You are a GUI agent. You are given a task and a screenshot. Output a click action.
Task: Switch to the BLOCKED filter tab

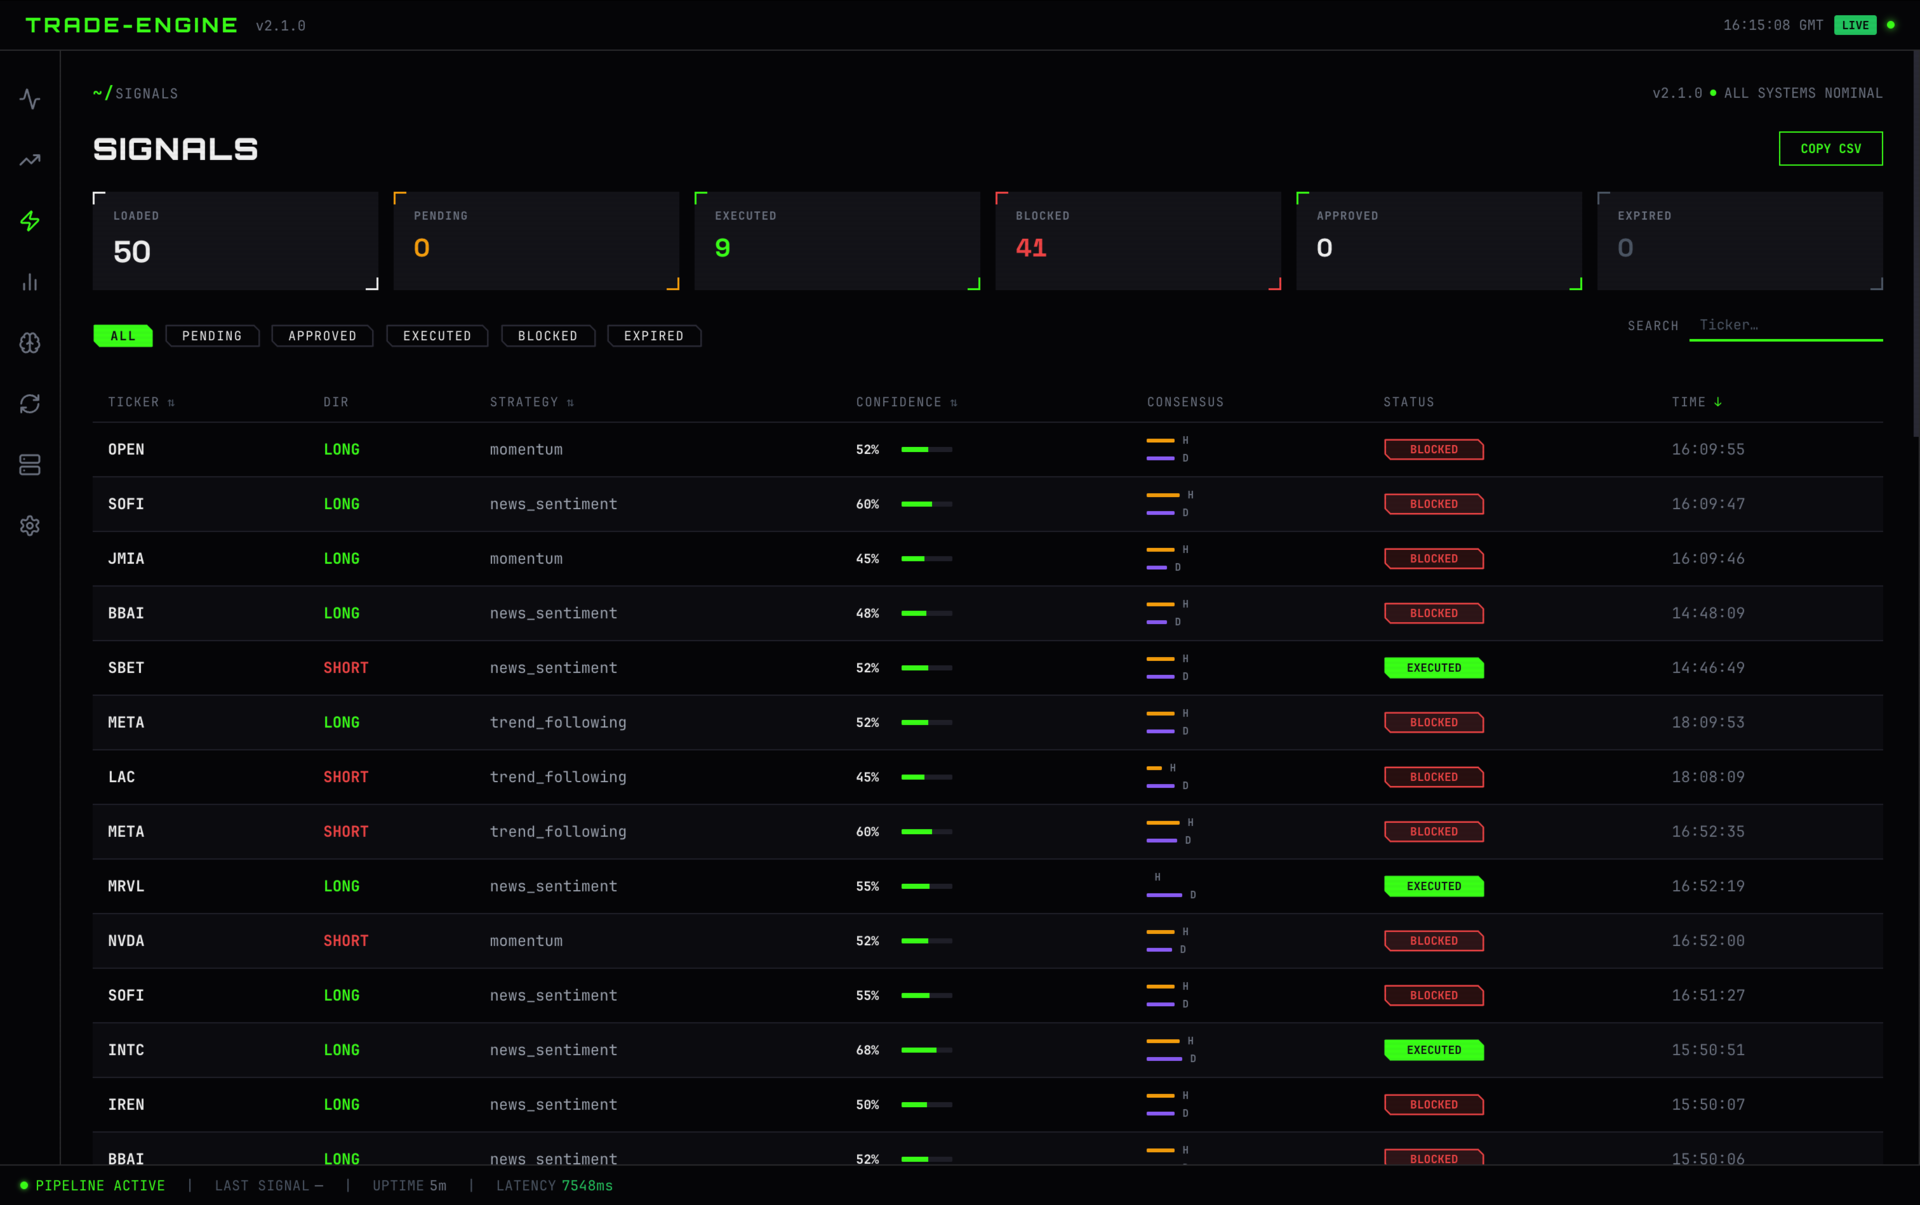coord(548,336)
